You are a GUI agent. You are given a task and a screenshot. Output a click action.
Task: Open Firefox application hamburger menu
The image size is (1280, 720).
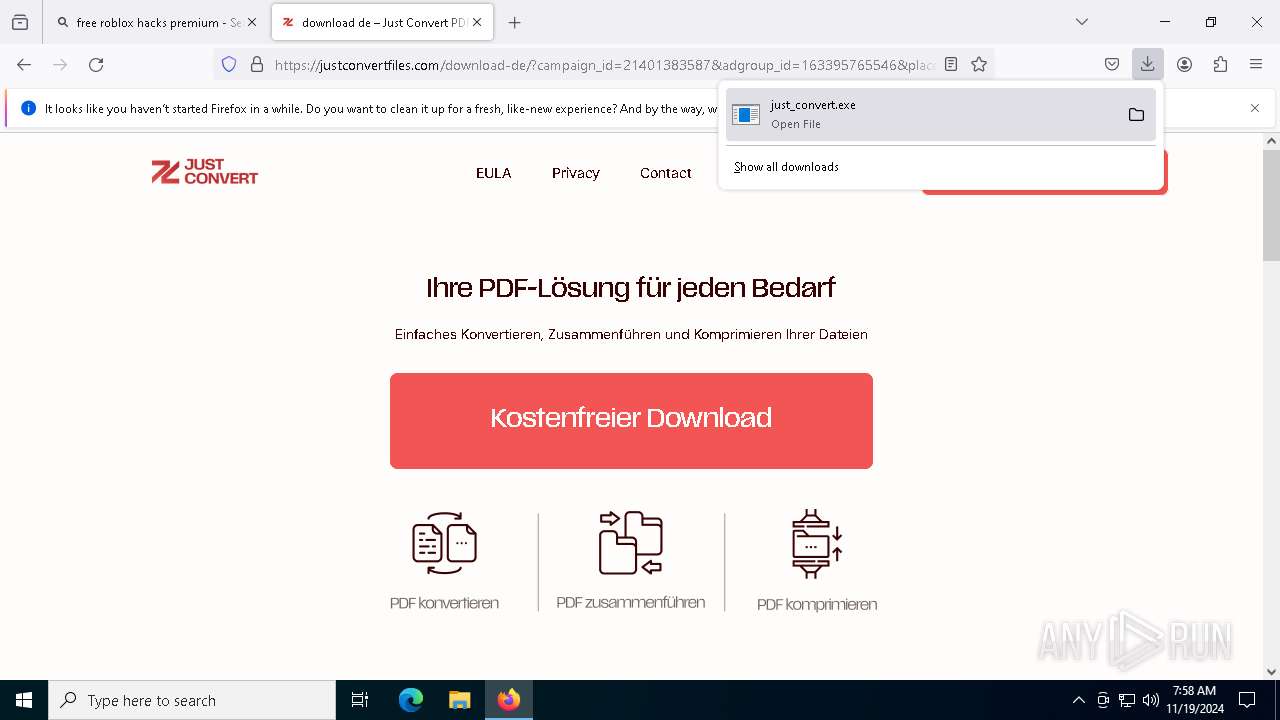click(x=1256, y=65)
